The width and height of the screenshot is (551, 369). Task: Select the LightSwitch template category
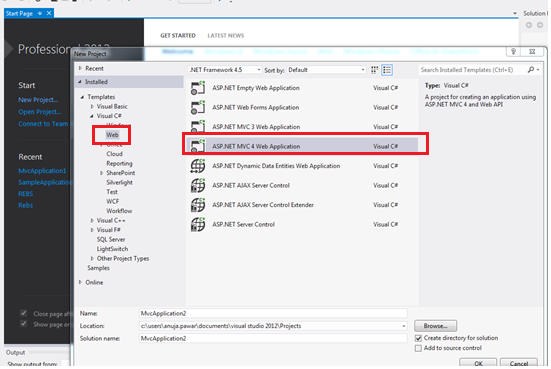pyautogui.click(x=112, y=249)
